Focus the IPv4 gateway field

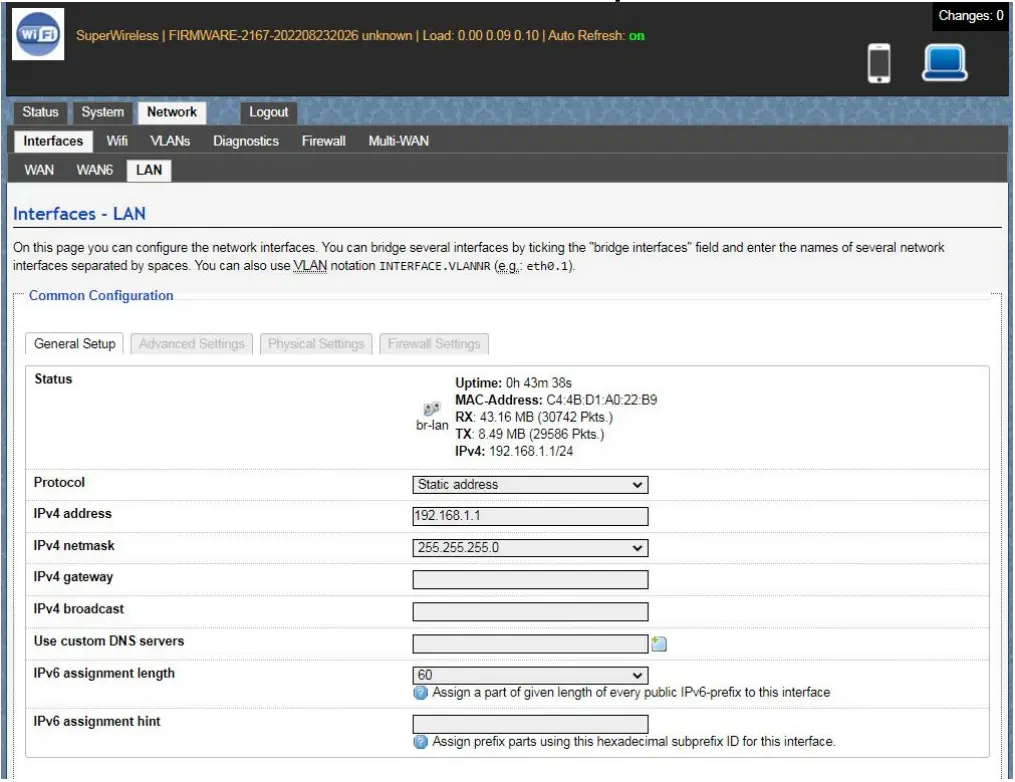pyautogui.click(x=530, y=580)
